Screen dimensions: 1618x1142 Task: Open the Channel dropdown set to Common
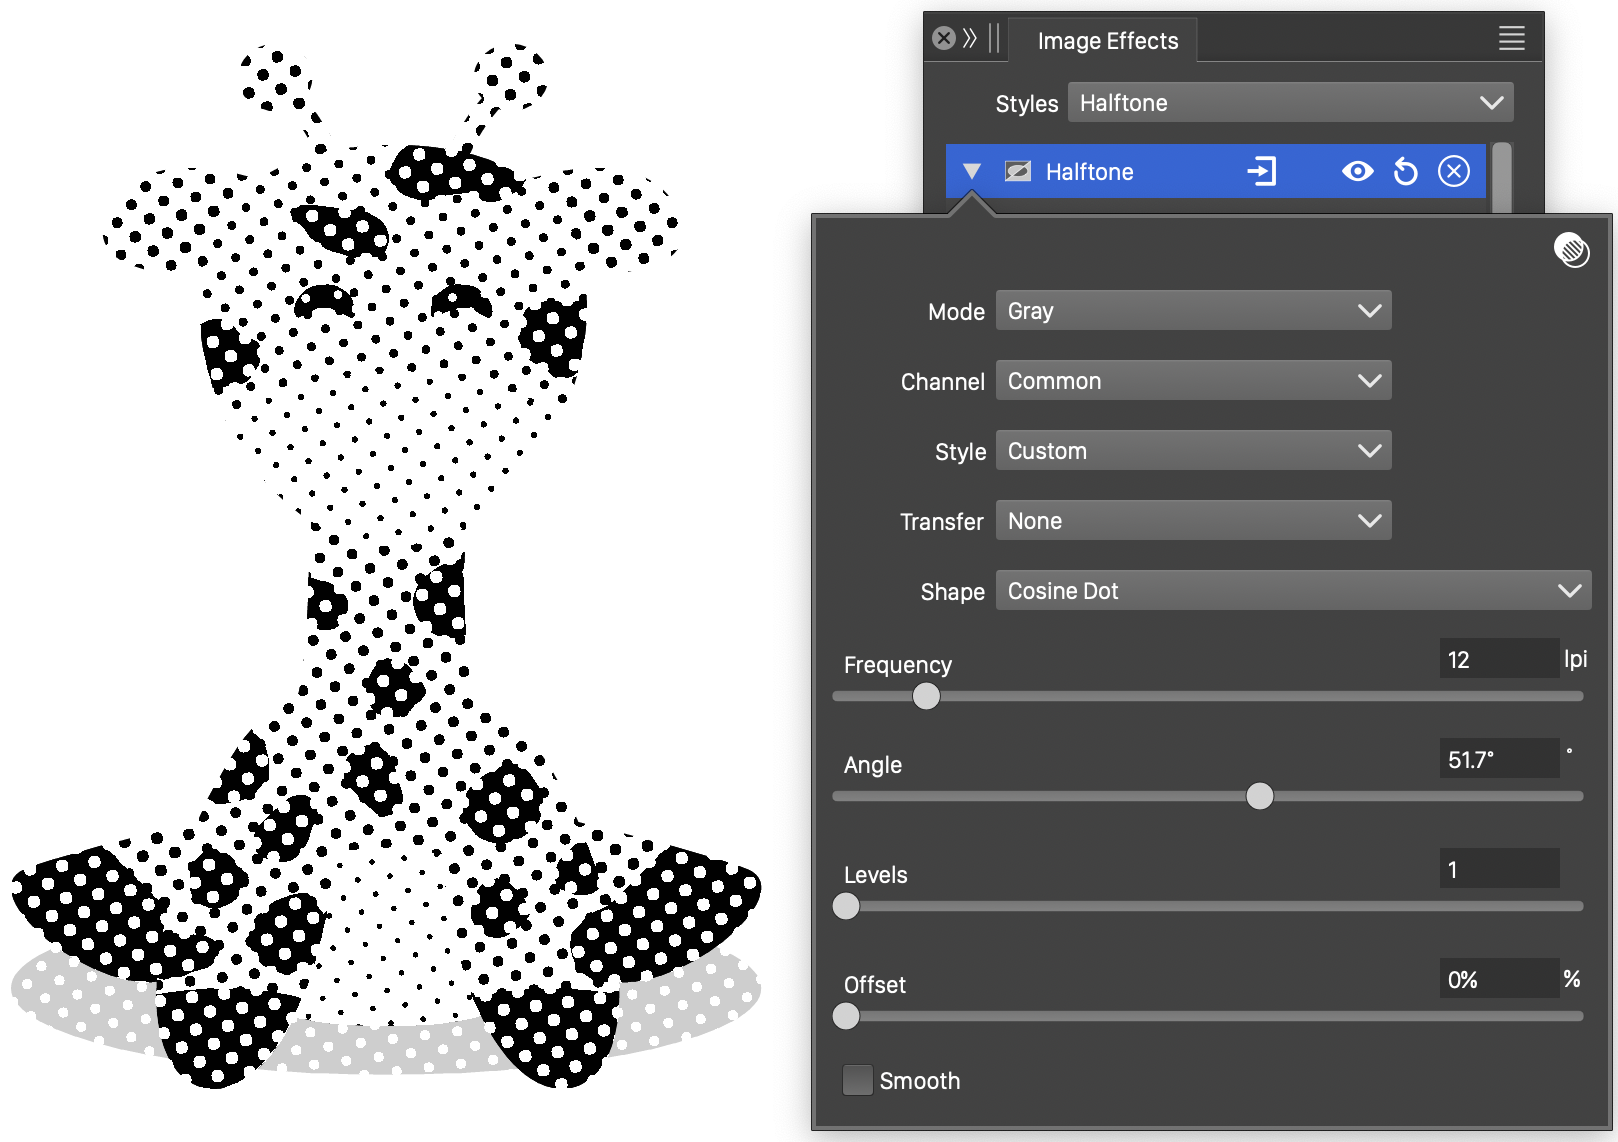tap(1193, 381)
